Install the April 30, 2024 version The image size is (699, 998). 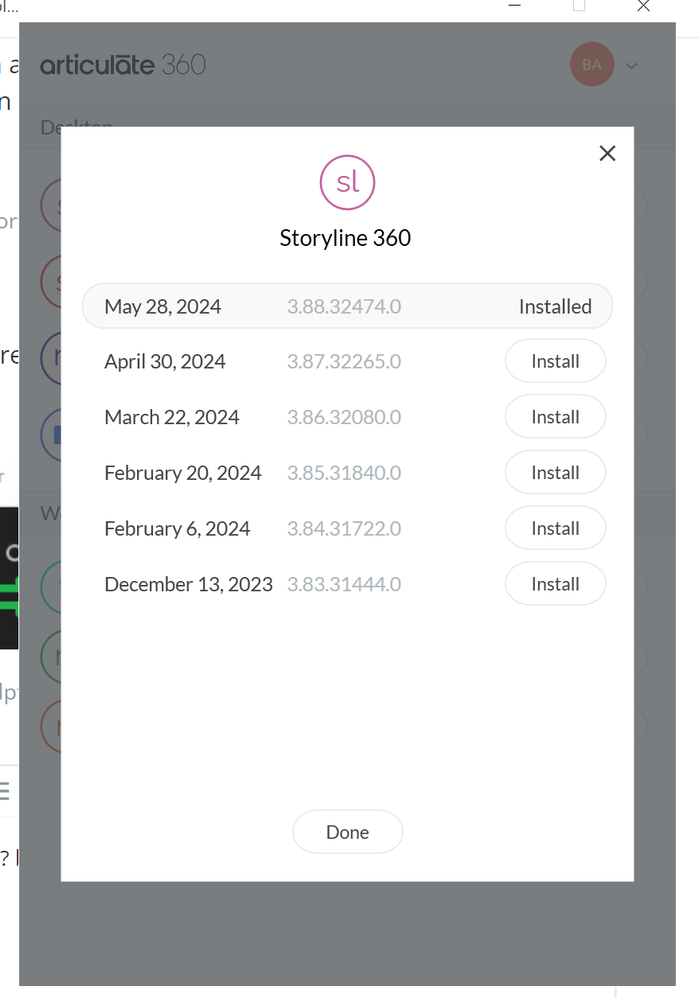(555, 361)
